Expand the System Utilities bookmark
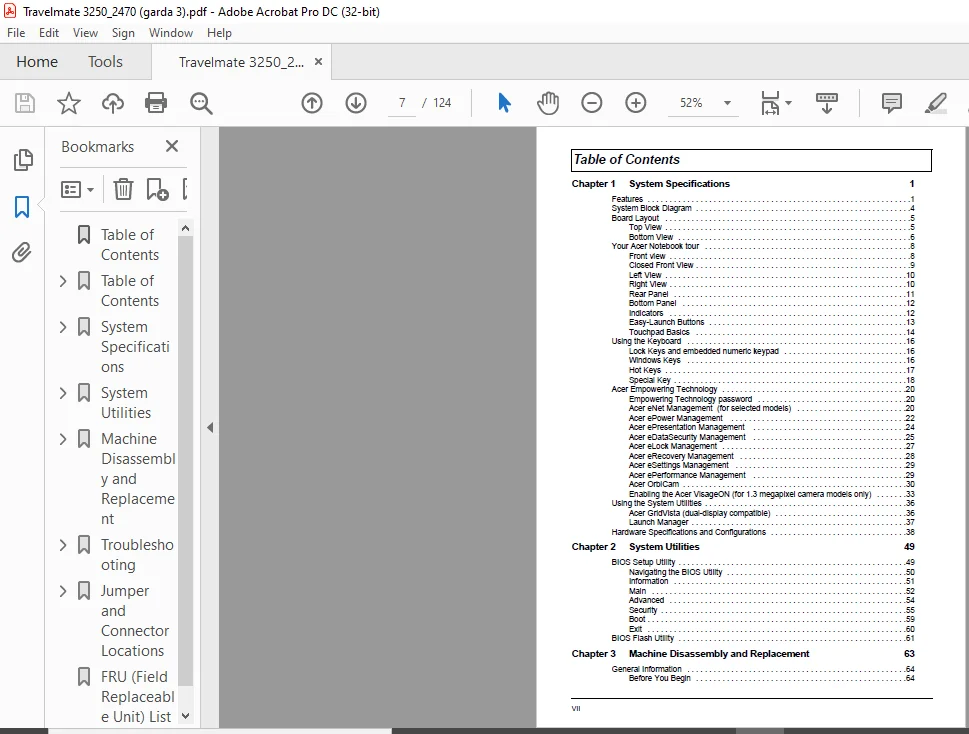Screen dimensions: 969x734 click(x=62, y=393)
